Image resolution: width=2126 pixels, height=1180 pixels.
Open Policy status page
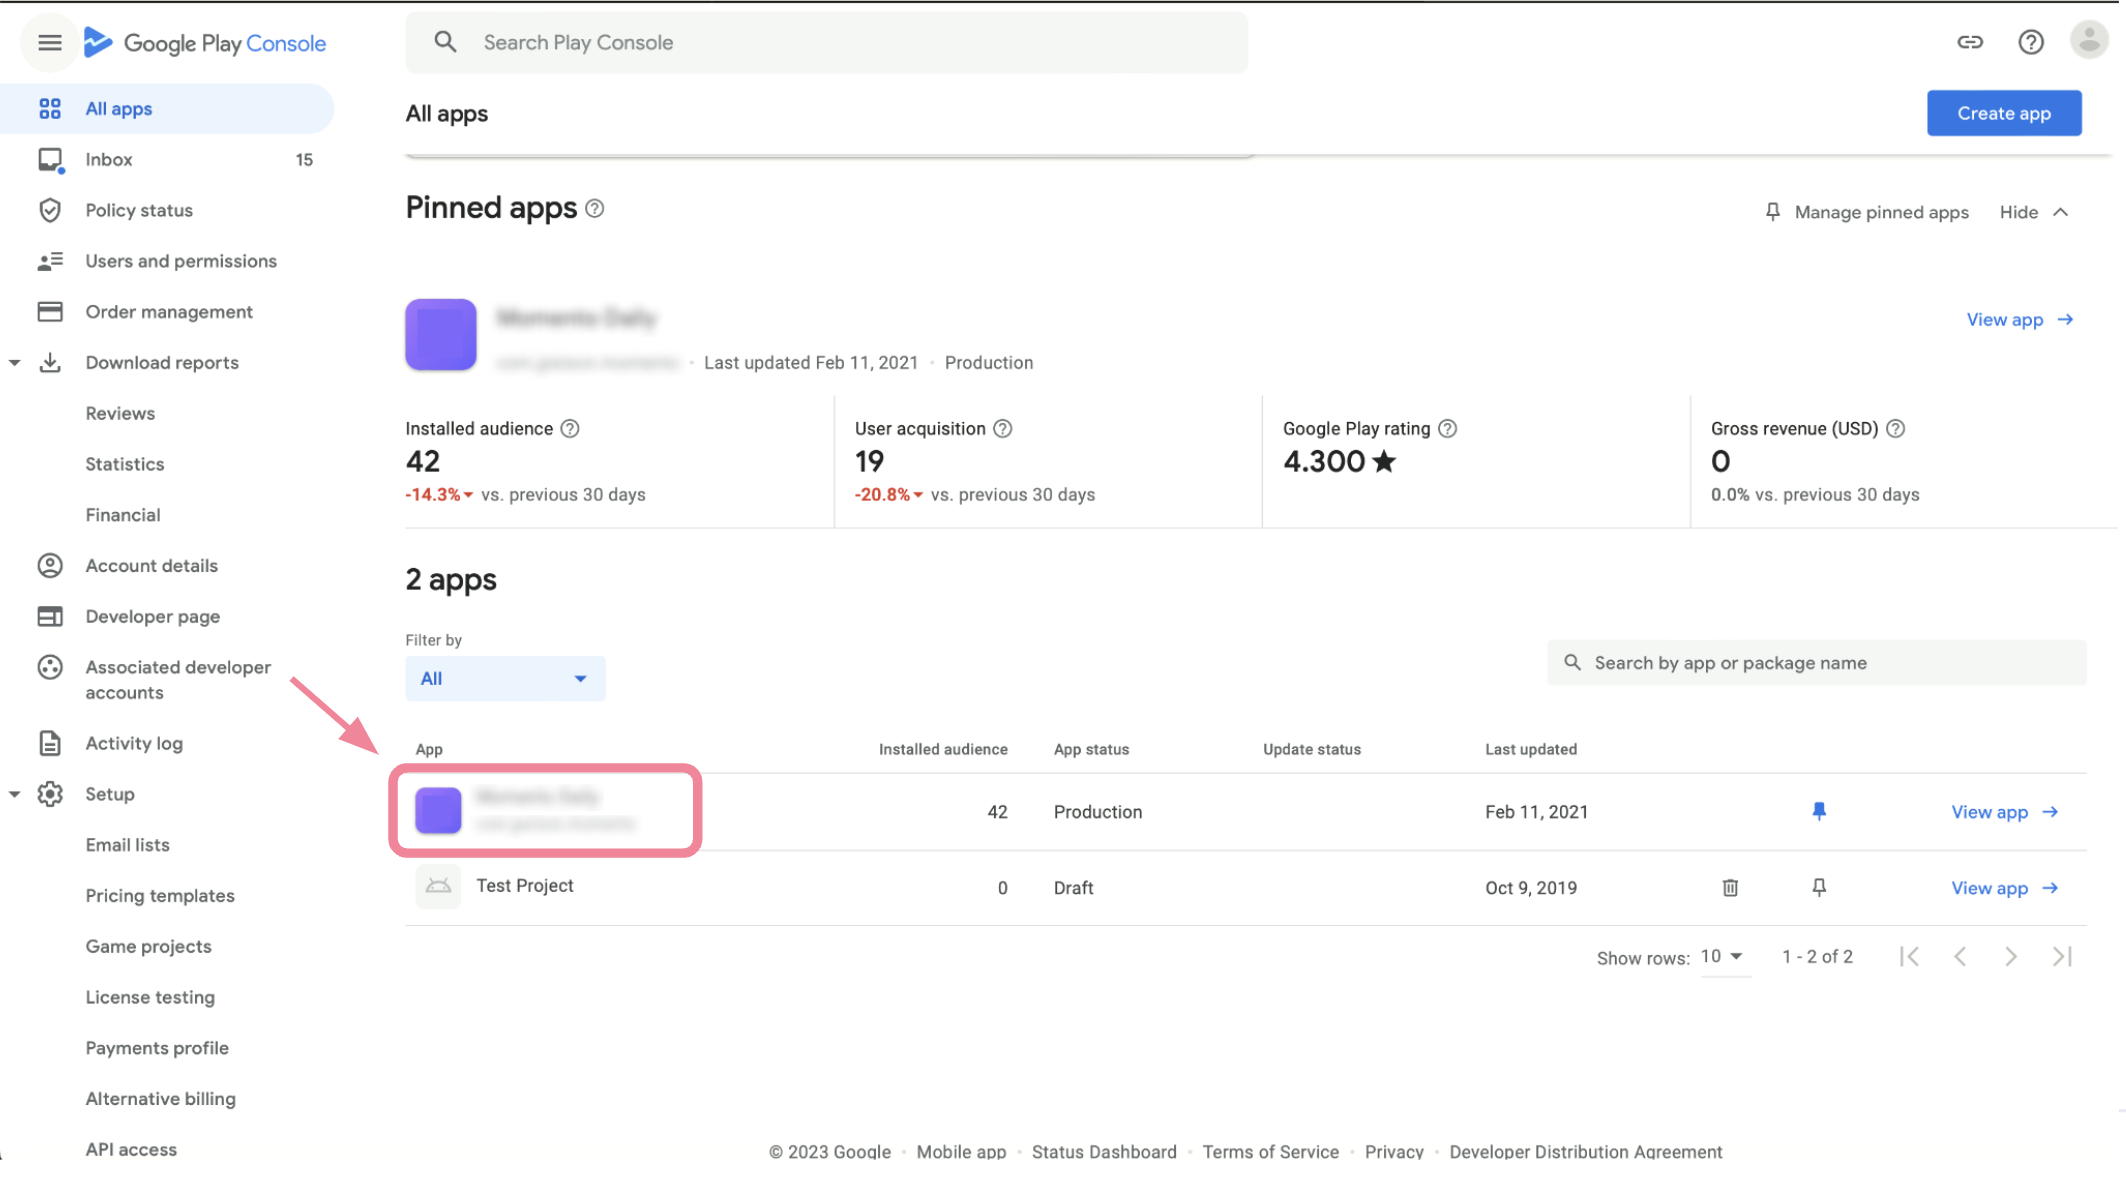[x=139, y=210]
